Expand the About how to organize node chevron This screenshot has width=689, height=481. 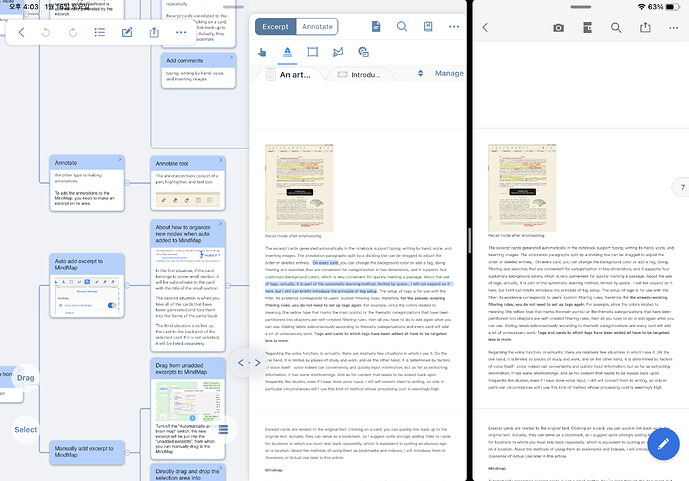pyautogui.click(x=221, y=224)
